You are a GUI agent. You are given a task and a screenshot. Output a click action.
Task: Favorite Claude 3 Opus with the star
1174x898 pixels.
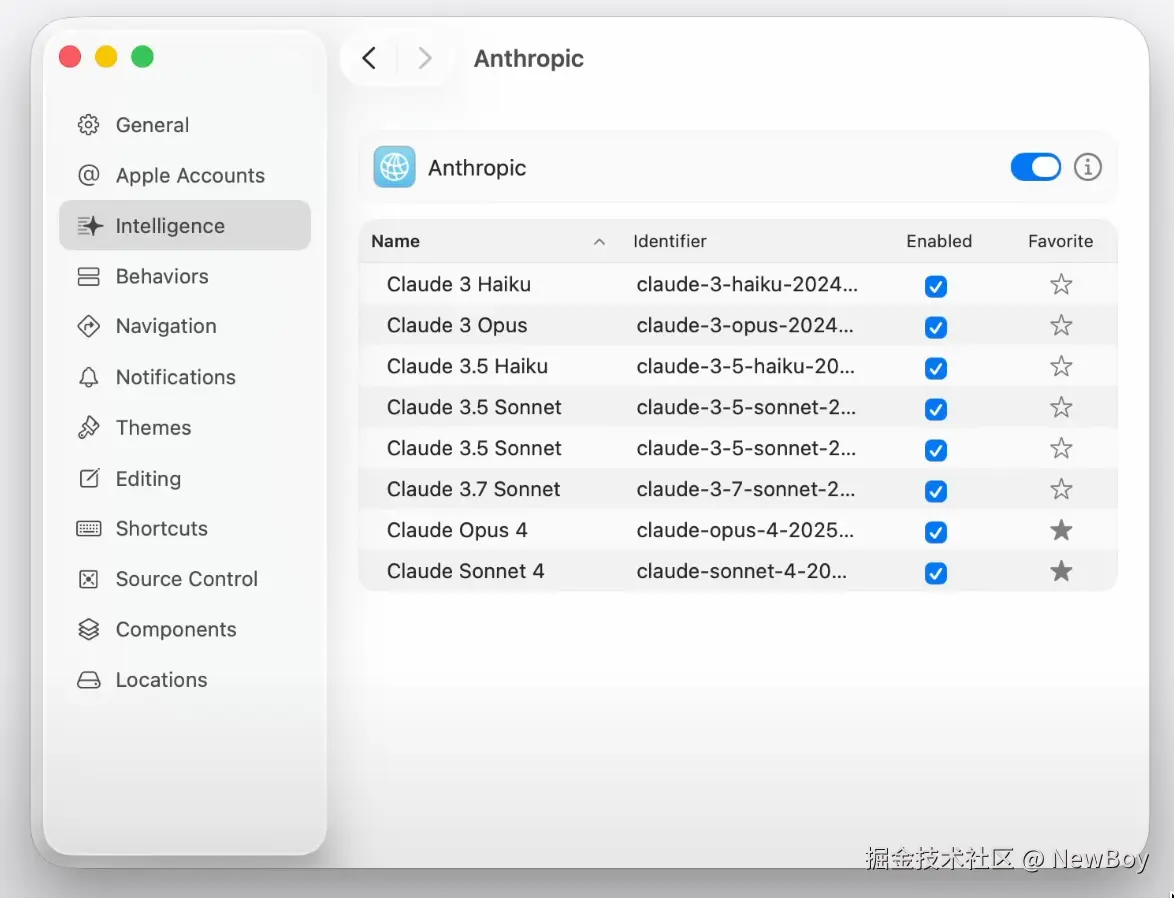pyautogui.click(x=1061, y=325)
